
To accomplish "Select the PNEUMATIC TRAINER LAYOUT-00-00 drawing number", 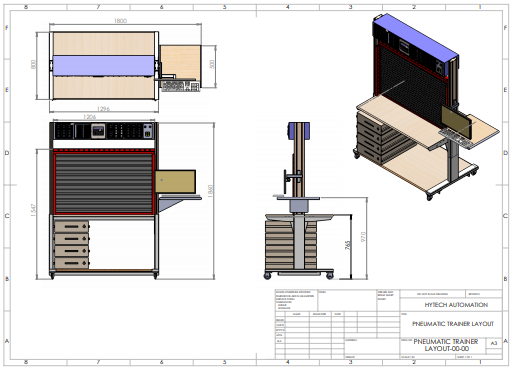I will coord(446,345).
